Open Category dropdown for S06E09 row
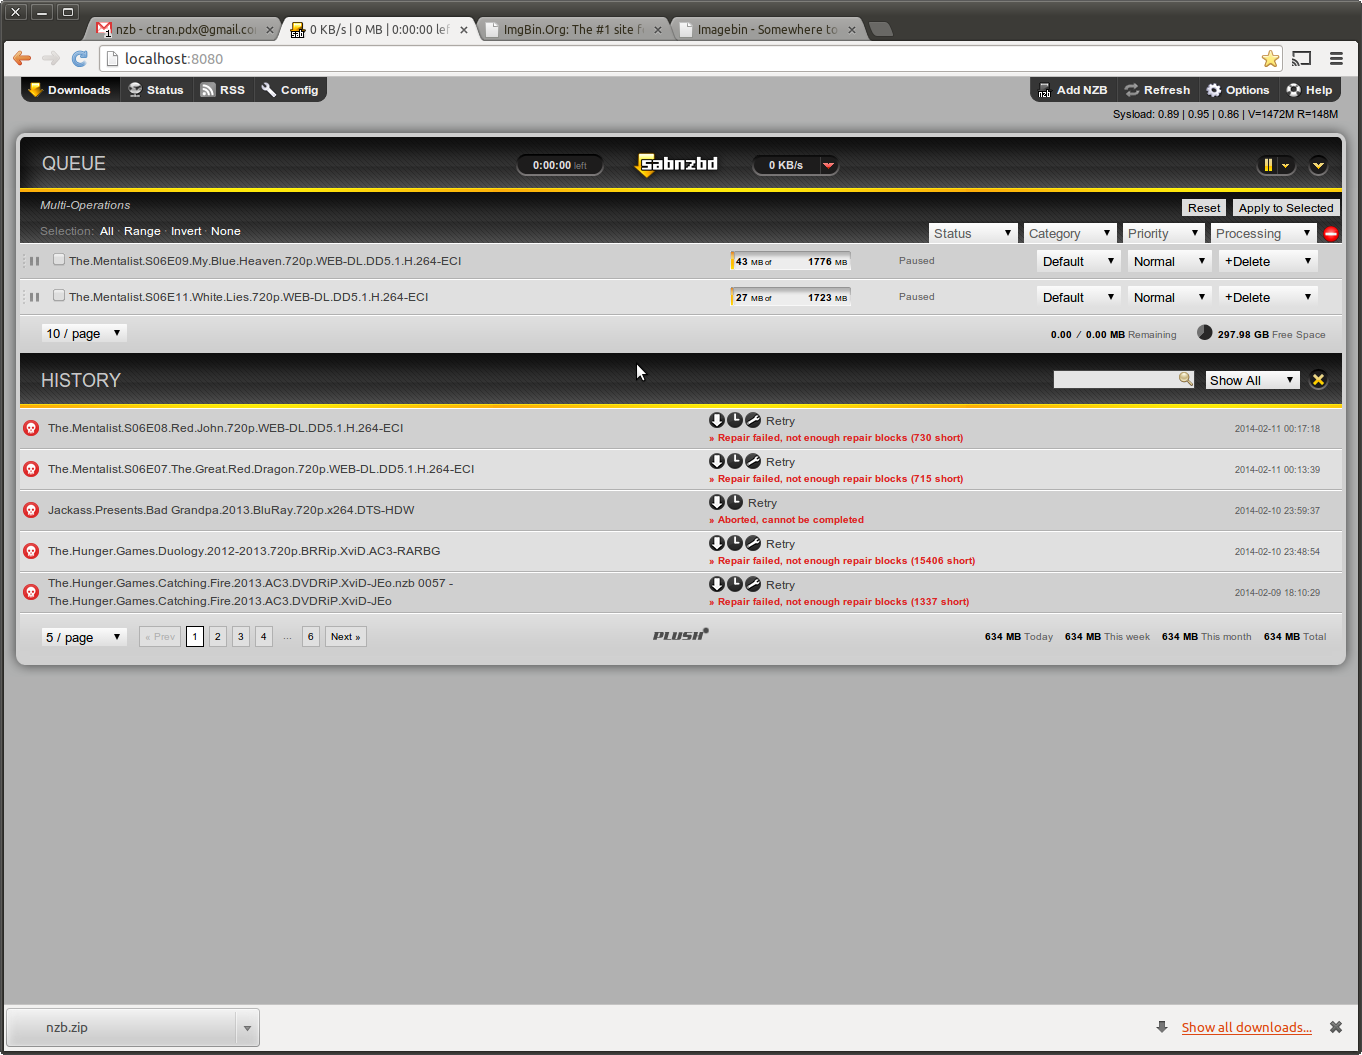Screen dimensions: 1362x1055 coord(1078,261)
